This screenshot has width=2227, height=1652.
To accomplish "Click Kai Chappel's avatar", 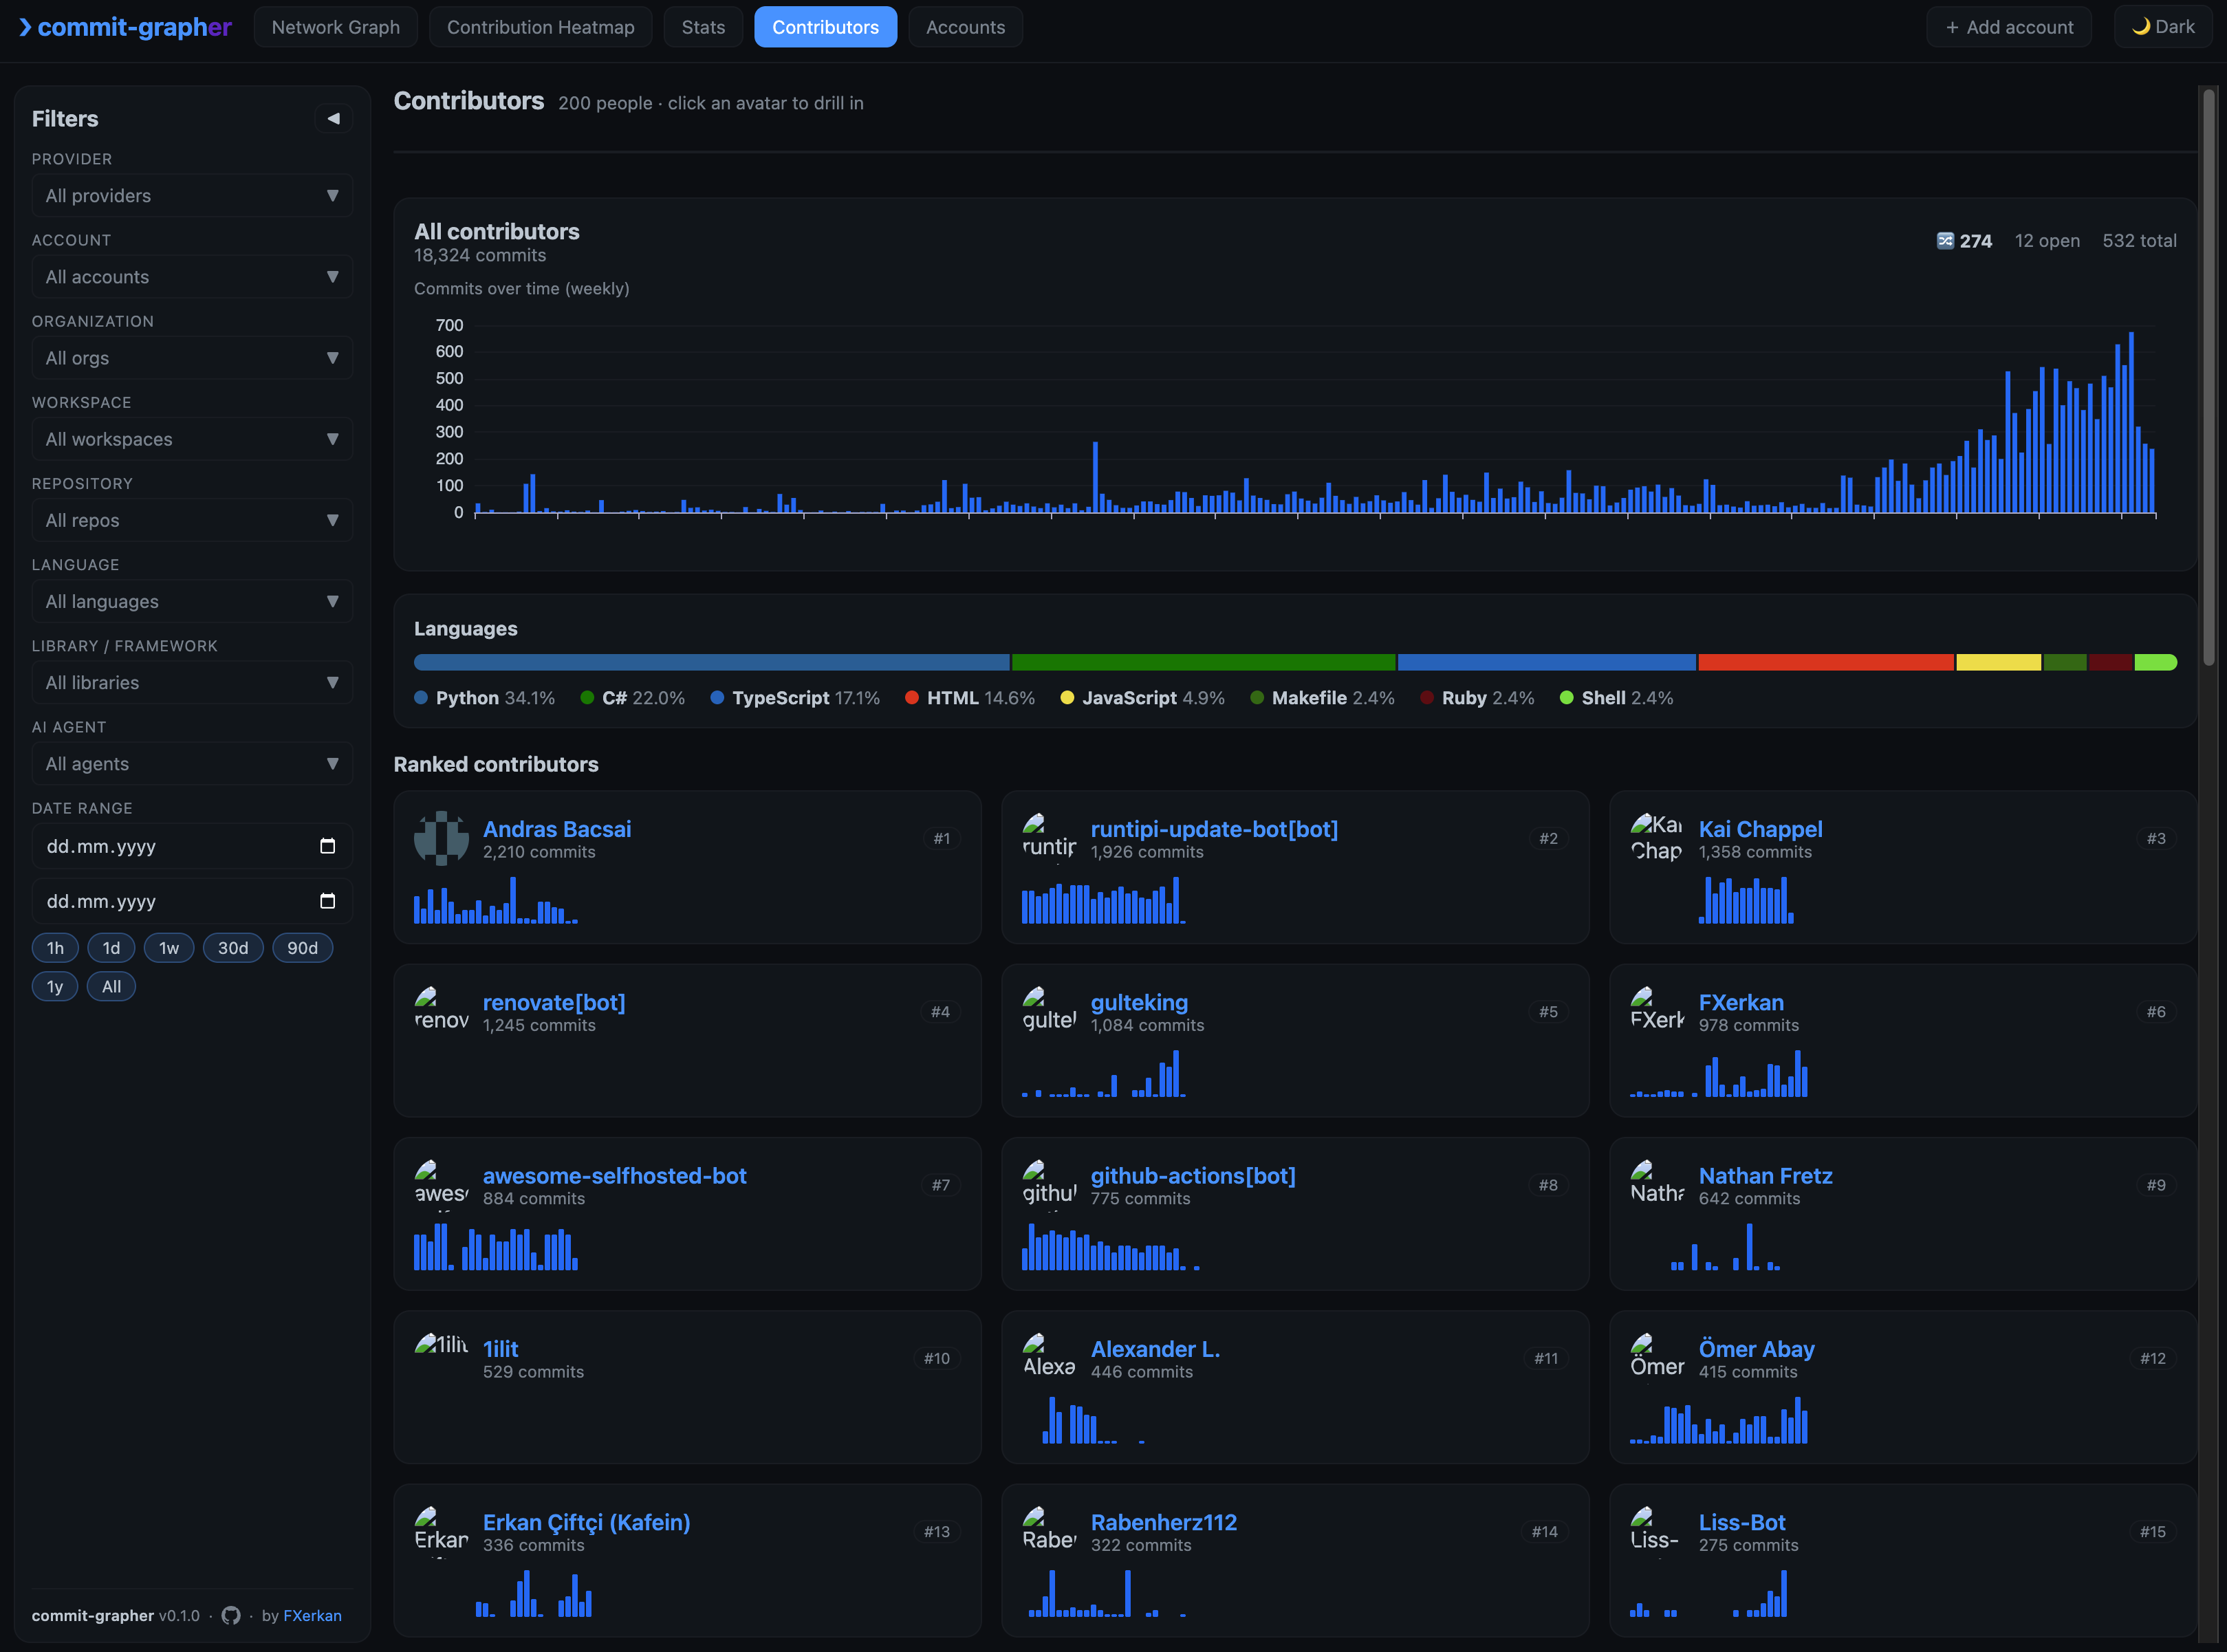I will [1657, 838].
